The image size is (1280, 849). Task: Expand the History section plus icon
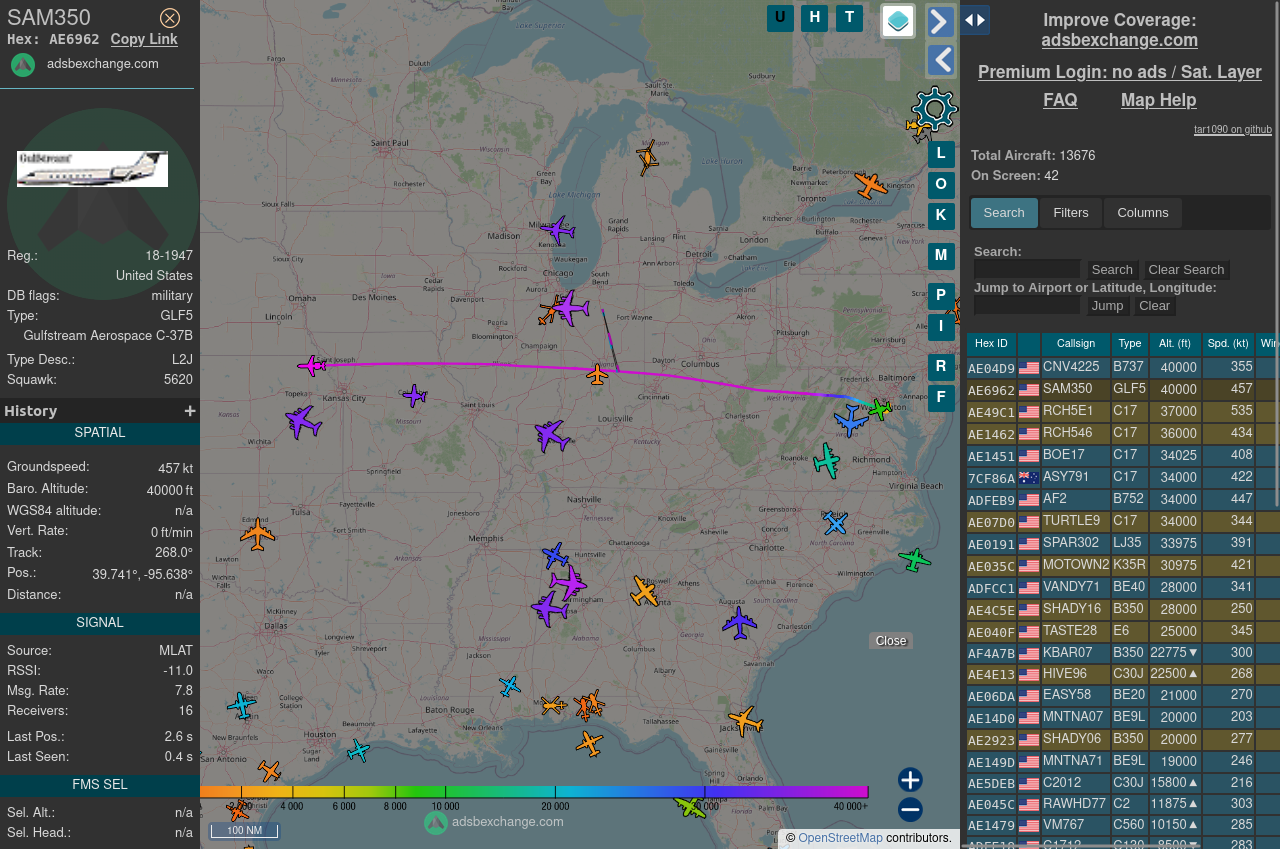point(190,411)
